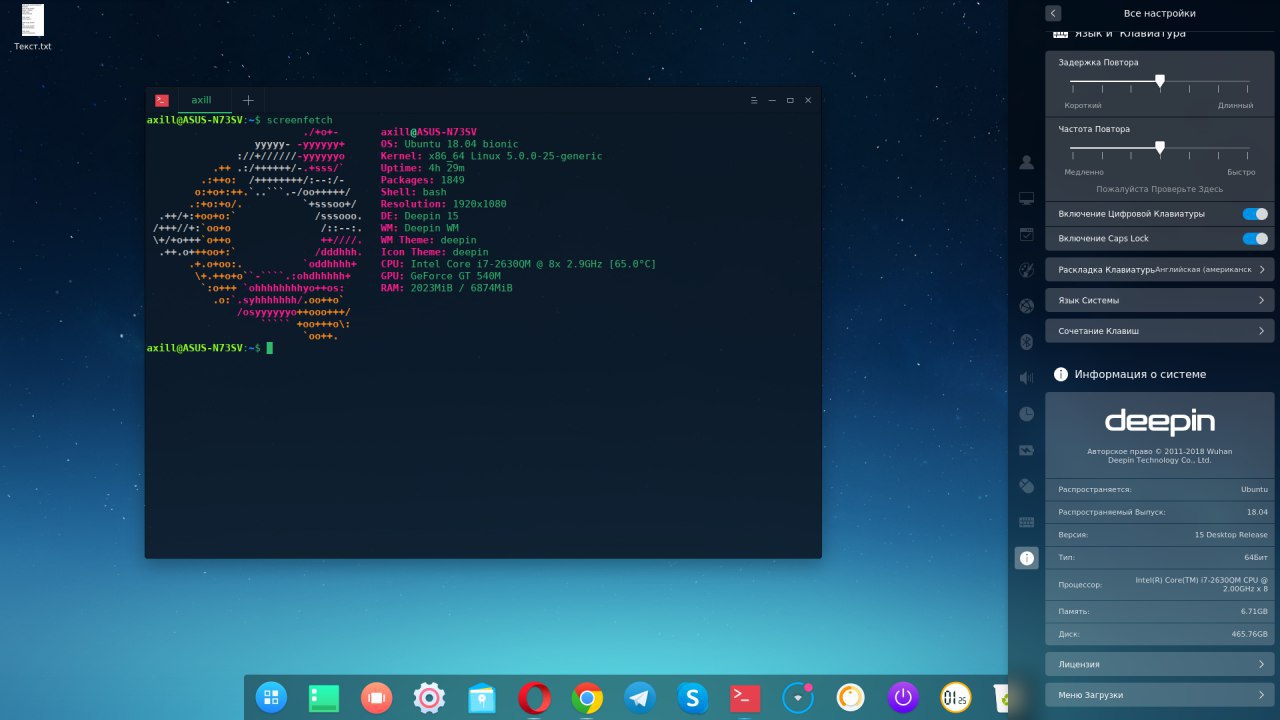Click the Тип 64бит row

(x=1160, y=557)
